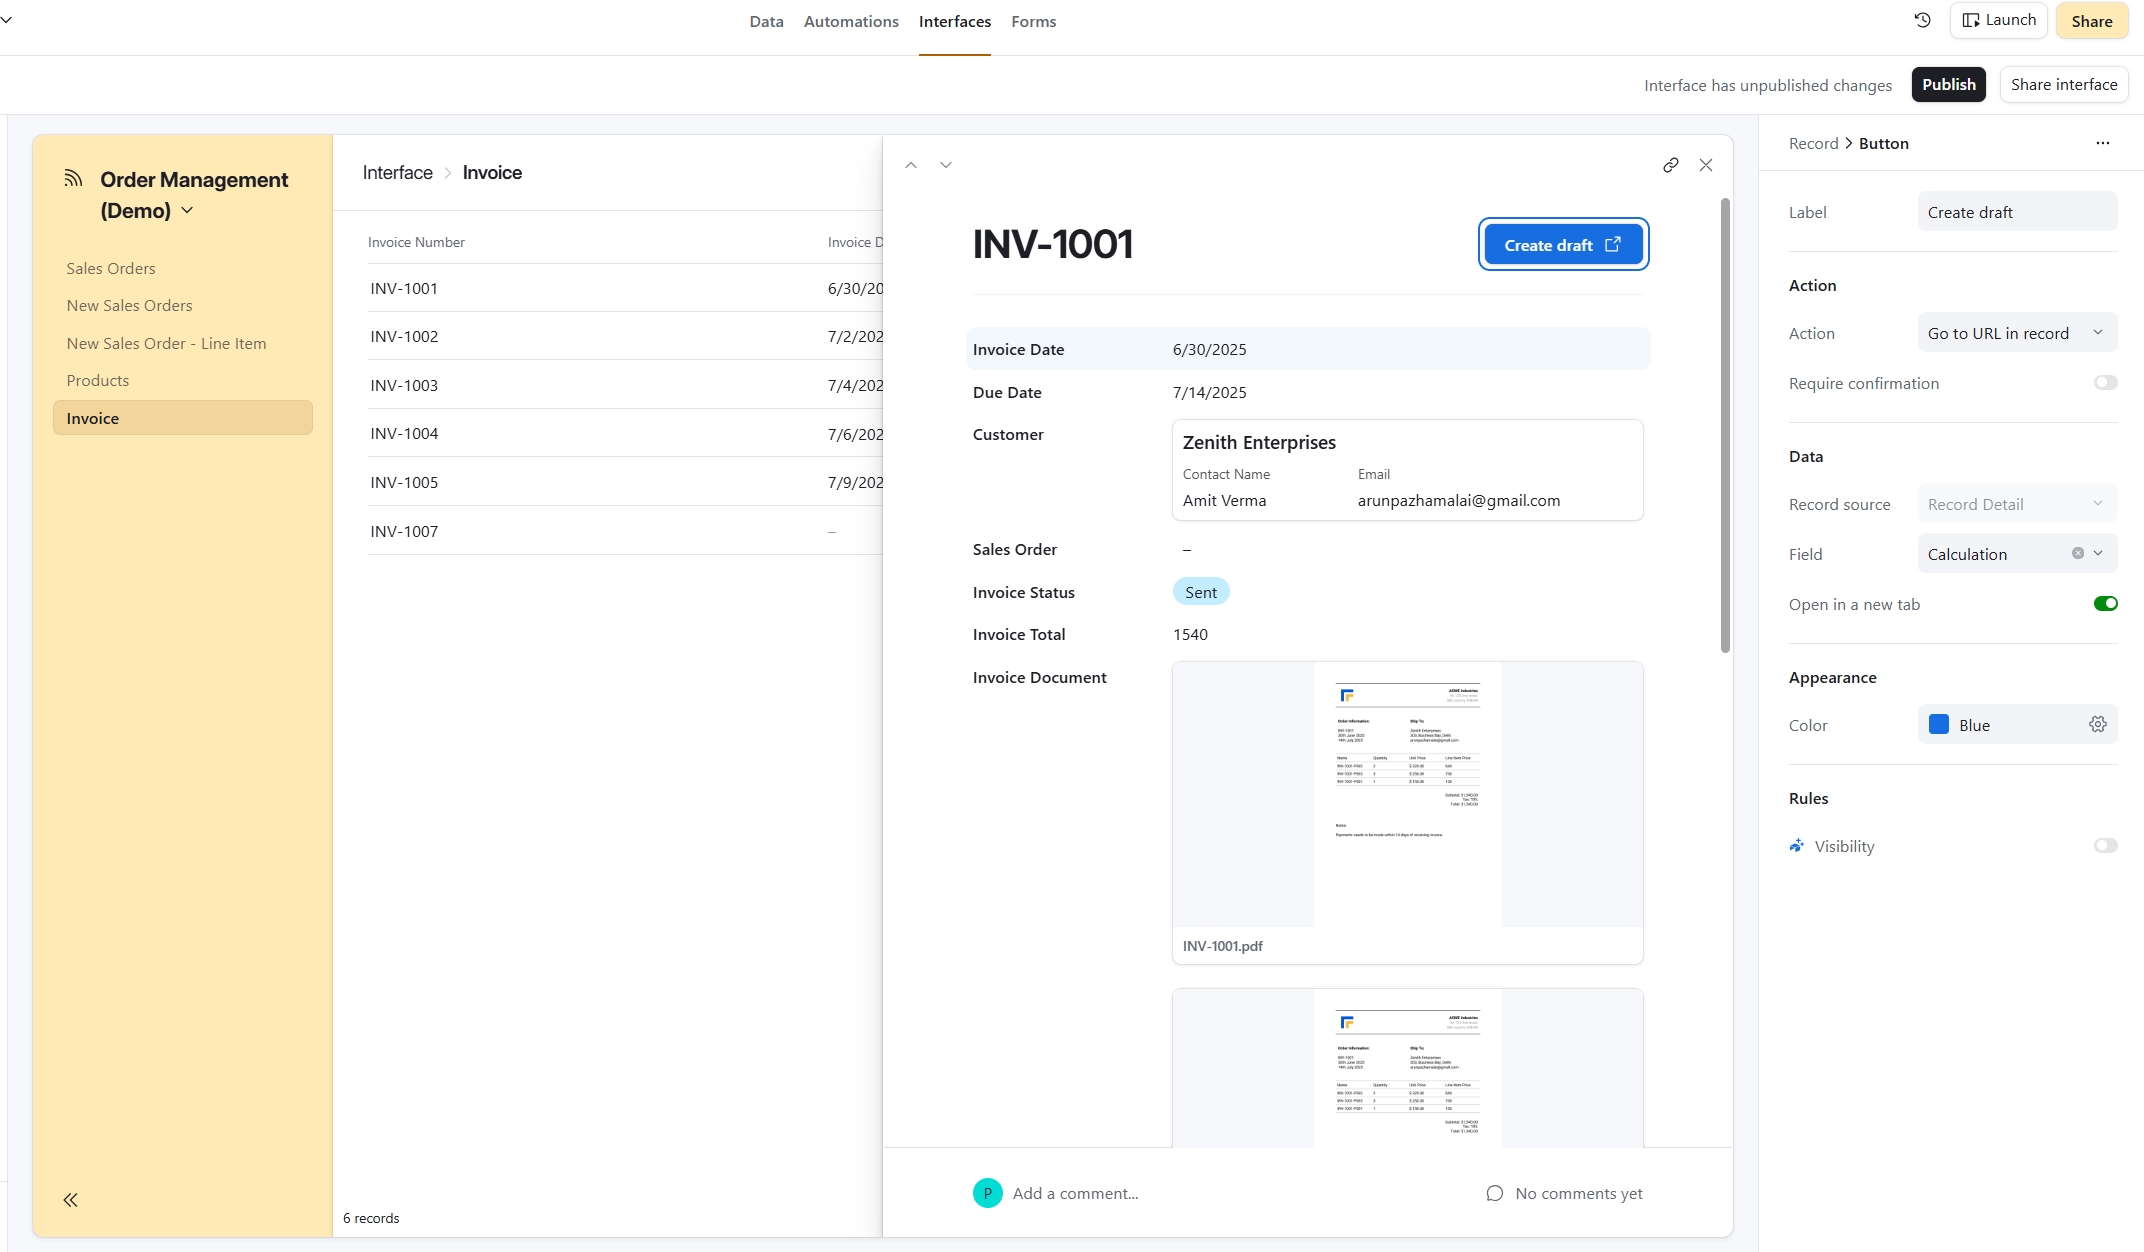The width and height of the screenshot is (2144, 1252).
Task: Click the Share interface button
Action: tap(2063, 85)
